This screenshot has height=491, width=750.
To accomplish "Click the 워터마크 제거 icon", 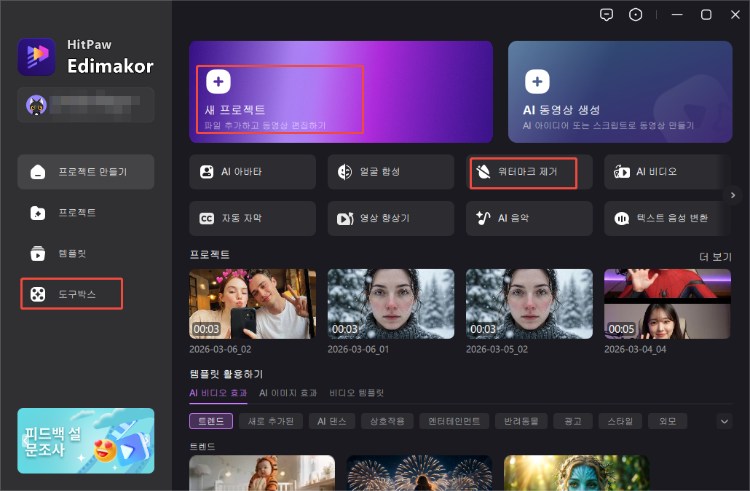I will [483, 172].
